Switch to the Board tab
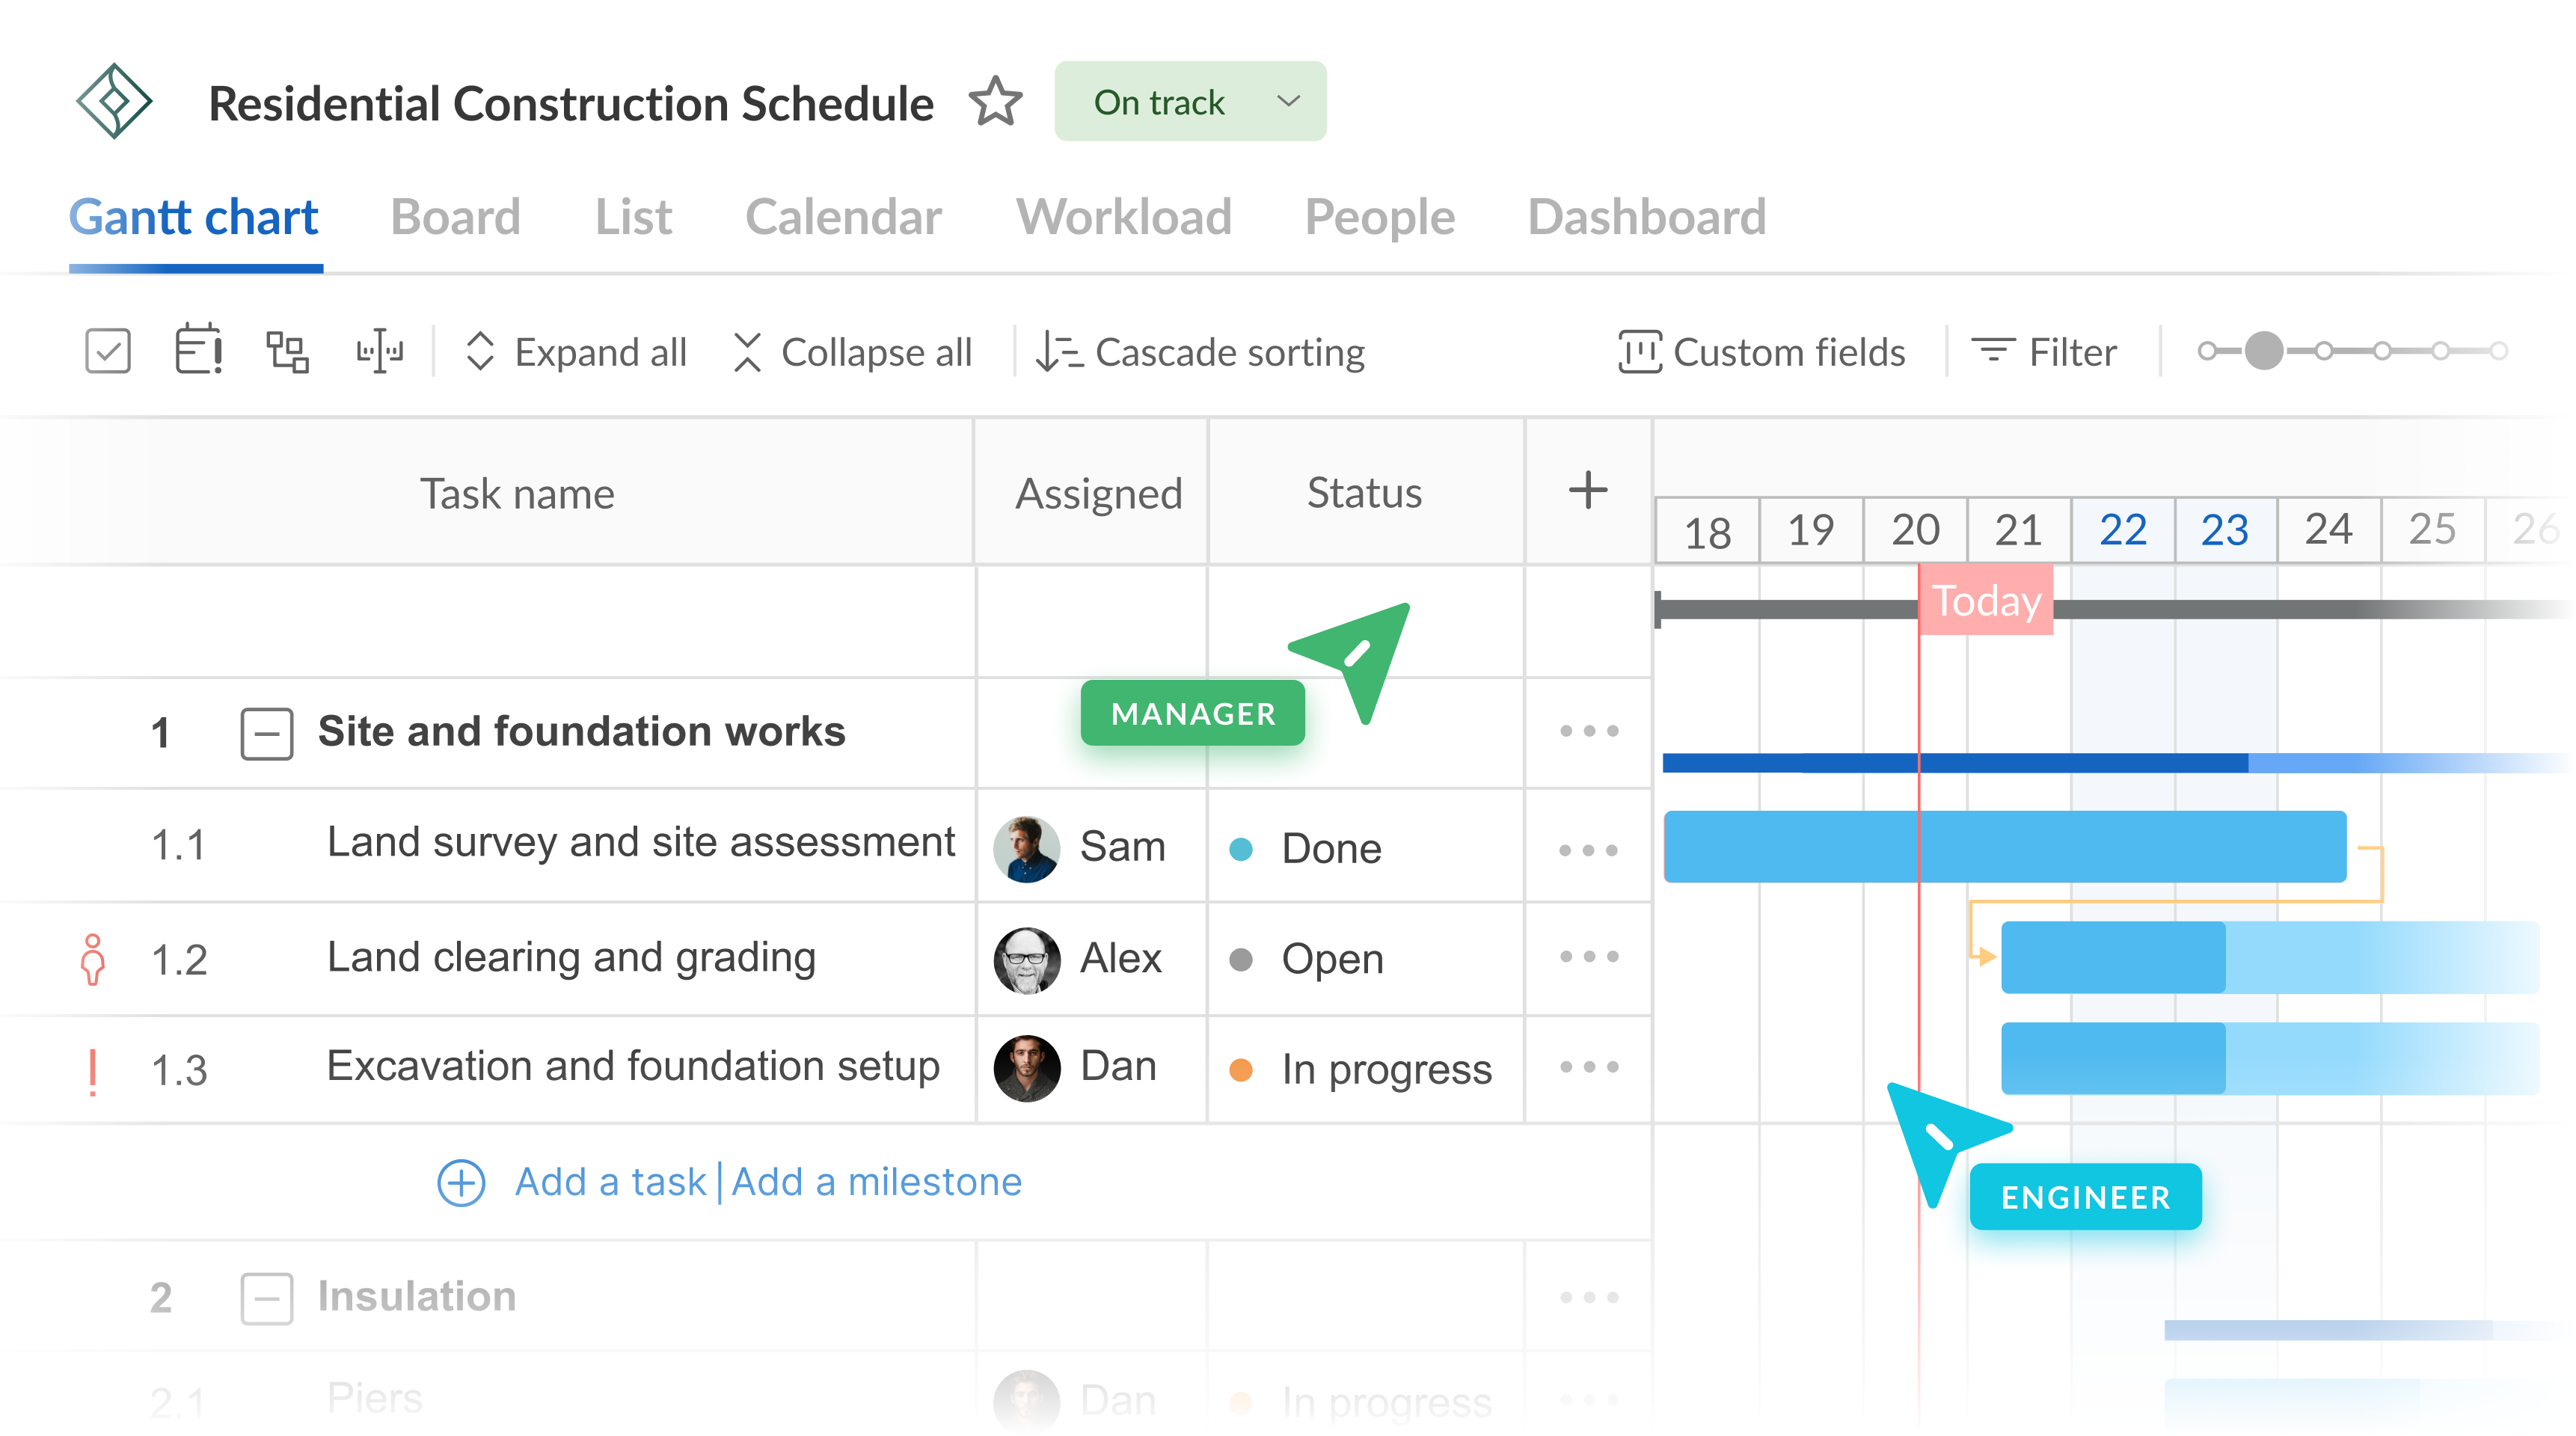The width and height of the screenshot is (2576, 1436). click(x=455, y=217)
